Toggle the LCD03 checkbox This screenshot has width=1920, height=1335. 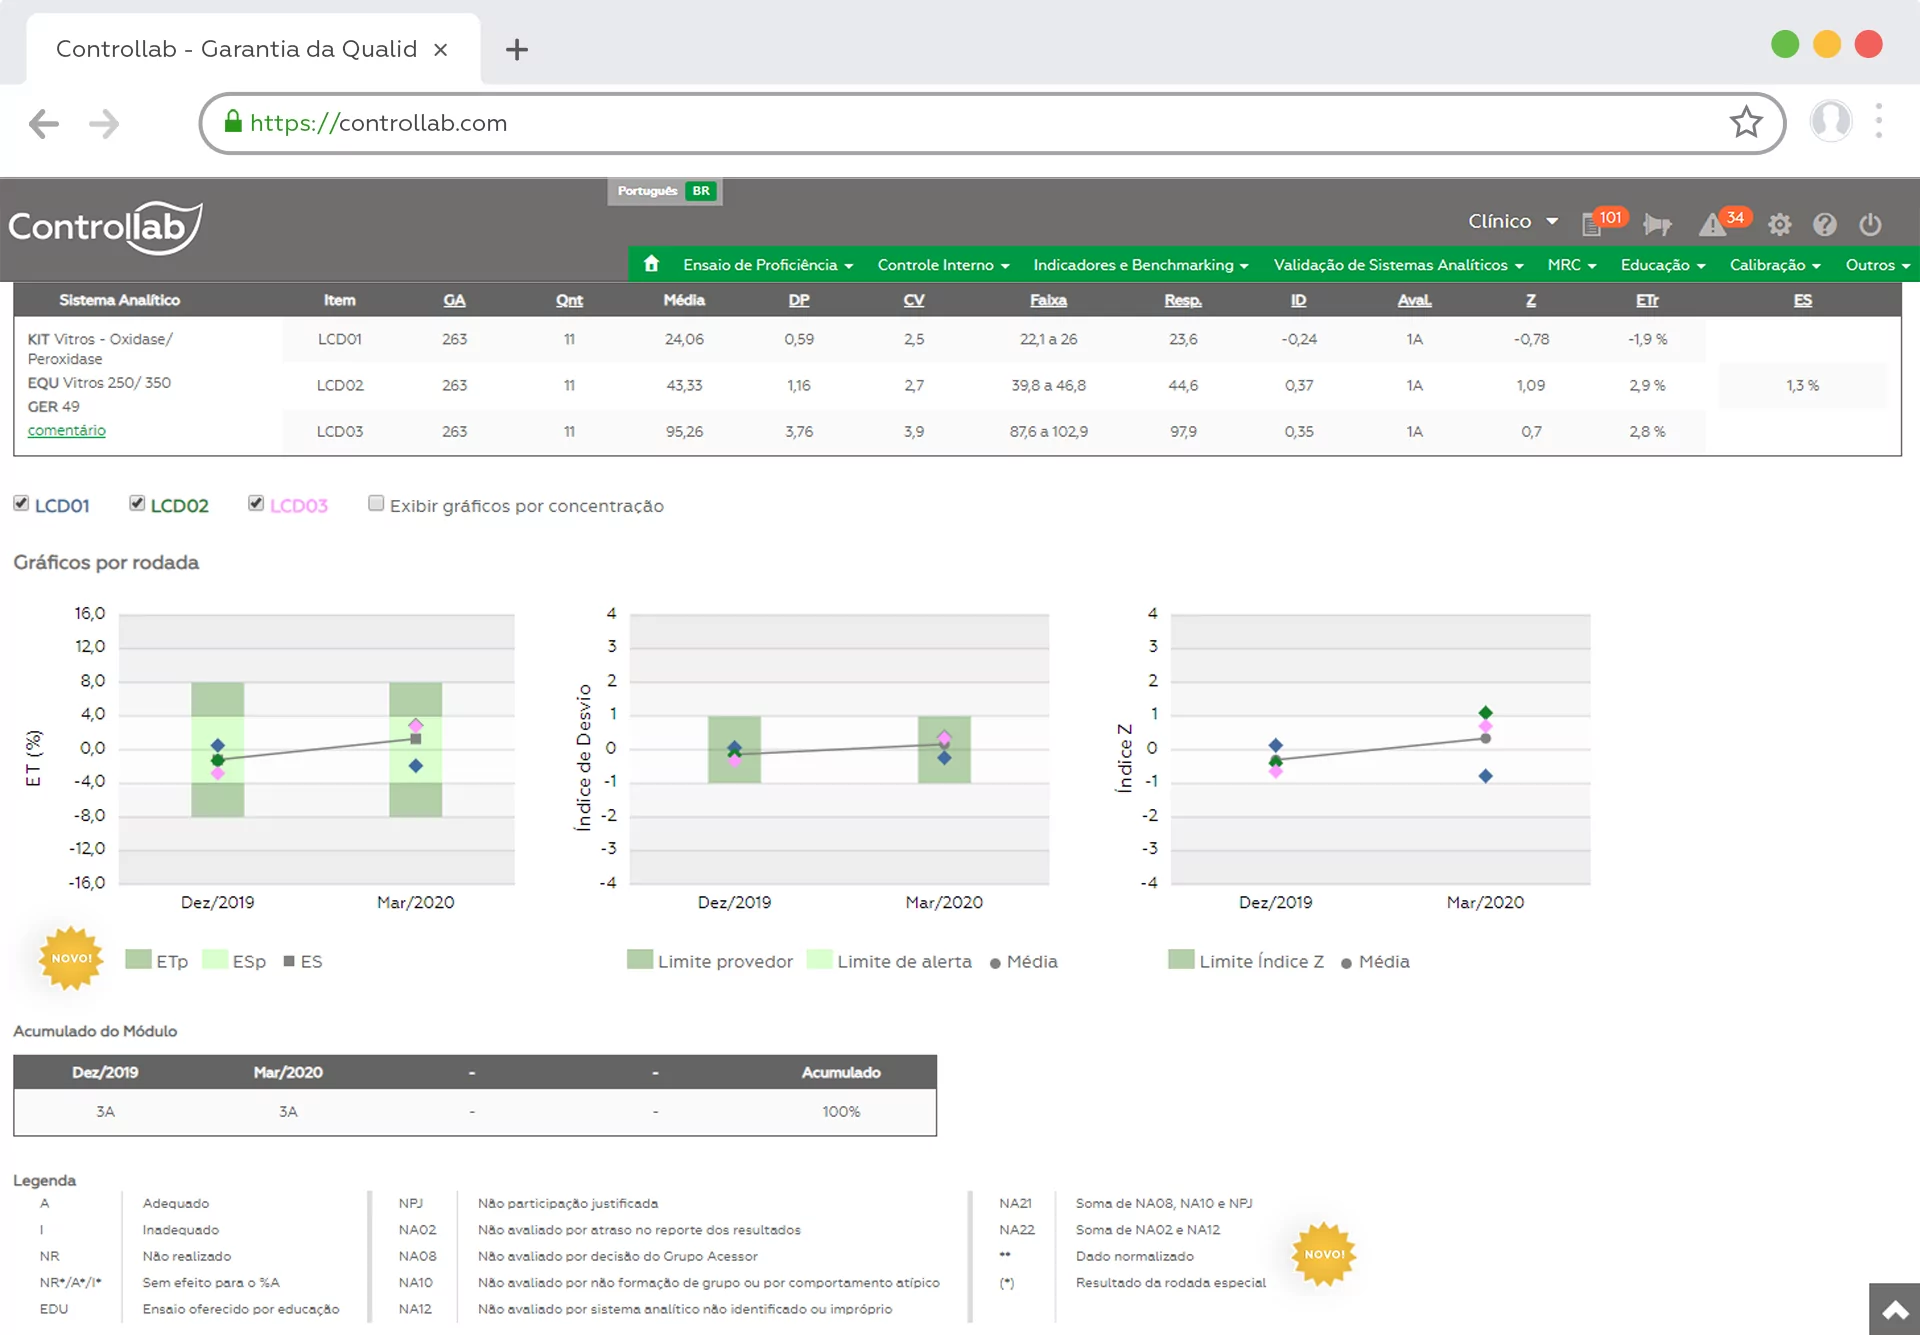[256, 504]
